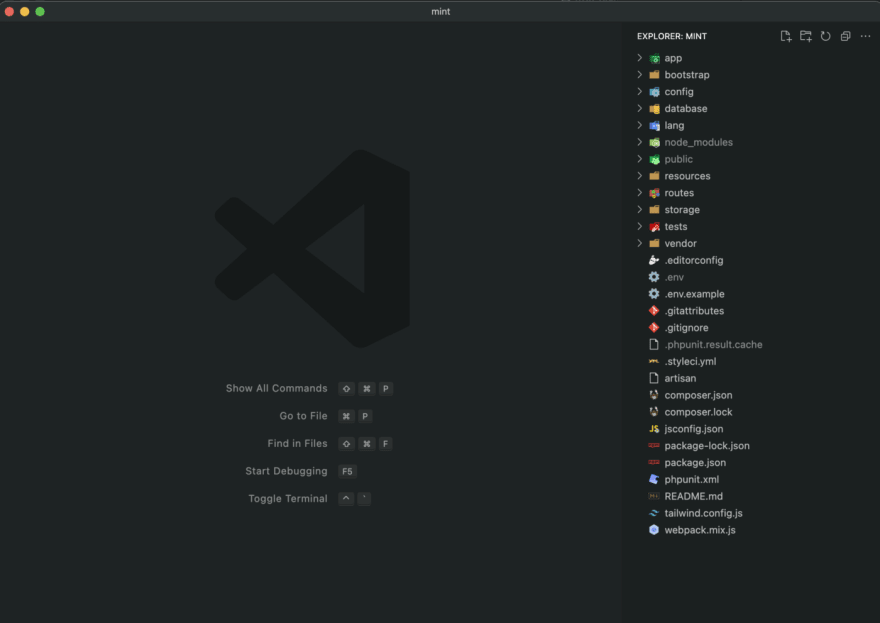Click the F5 key badge

click(347, 471)
